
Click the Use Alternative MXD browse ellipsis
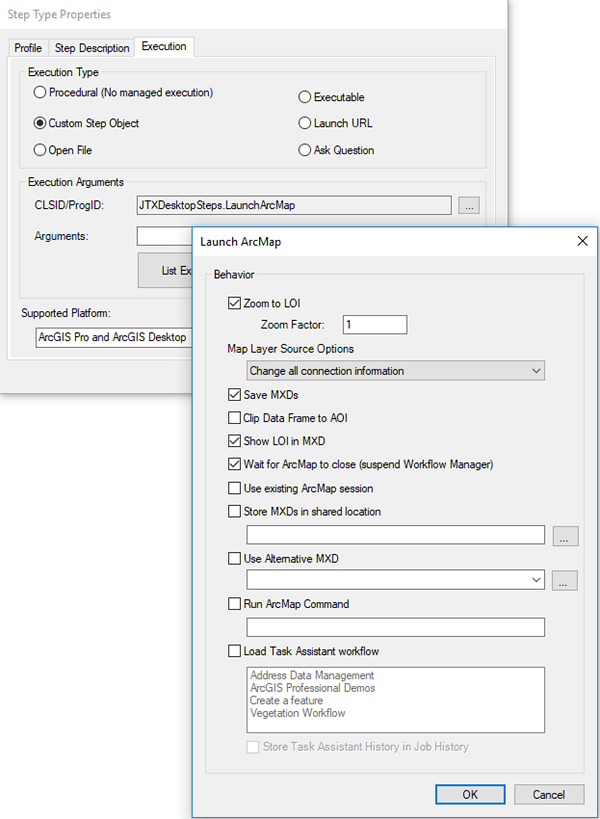(x=565, y=580)
